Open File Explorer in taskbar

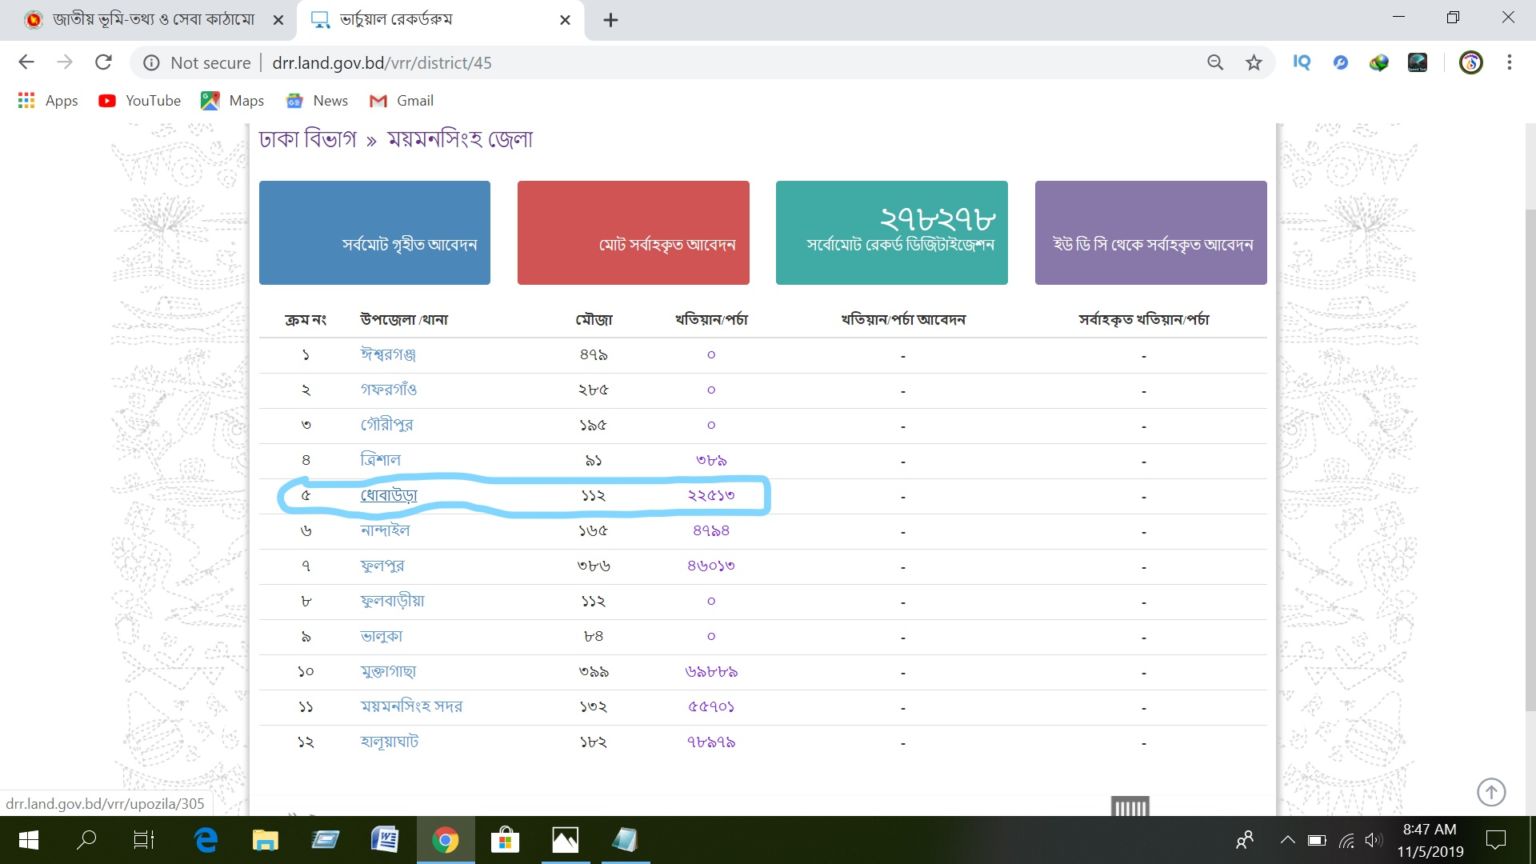click(x=265, y=840)
